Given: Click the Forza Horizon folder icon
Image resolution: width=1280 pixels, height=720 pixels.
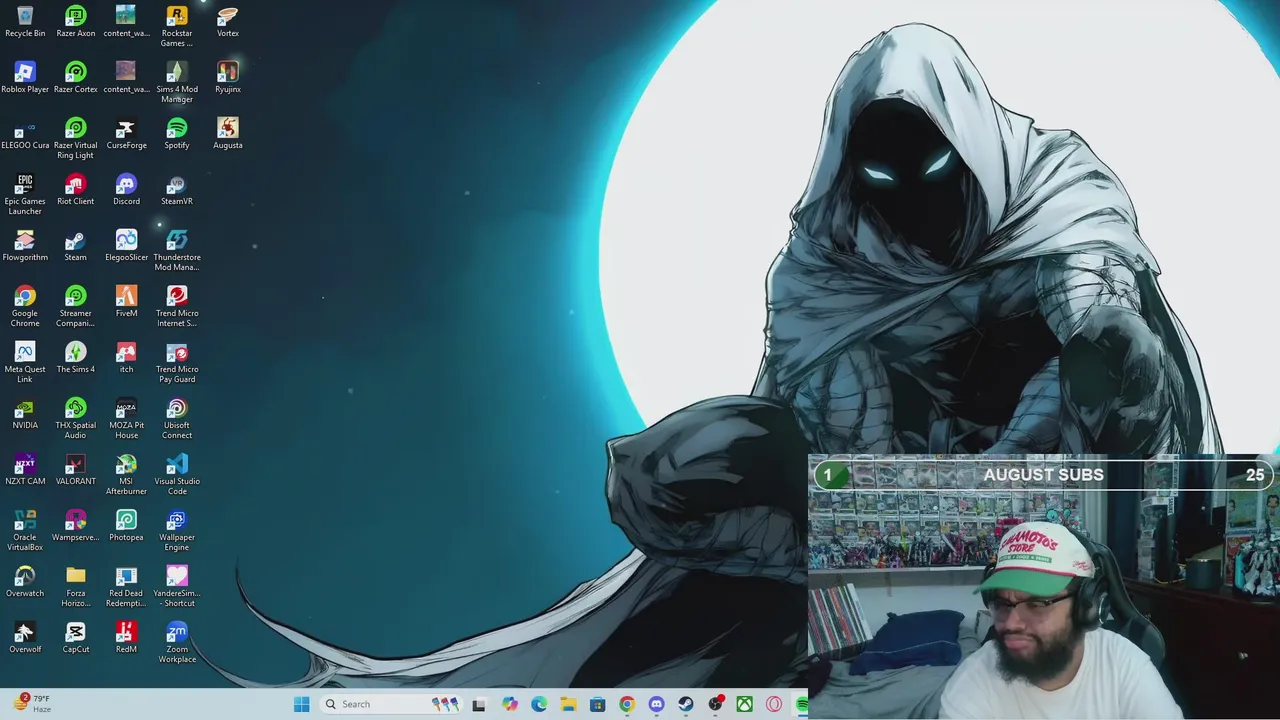Looking at the screenshot, I should (x=76, y=587).
